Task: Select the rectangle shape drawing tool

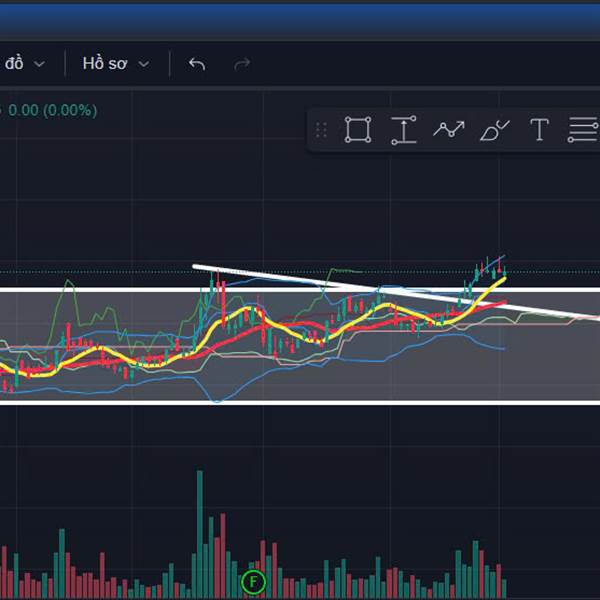Action: pyautogui.click(x=358, y=130)
